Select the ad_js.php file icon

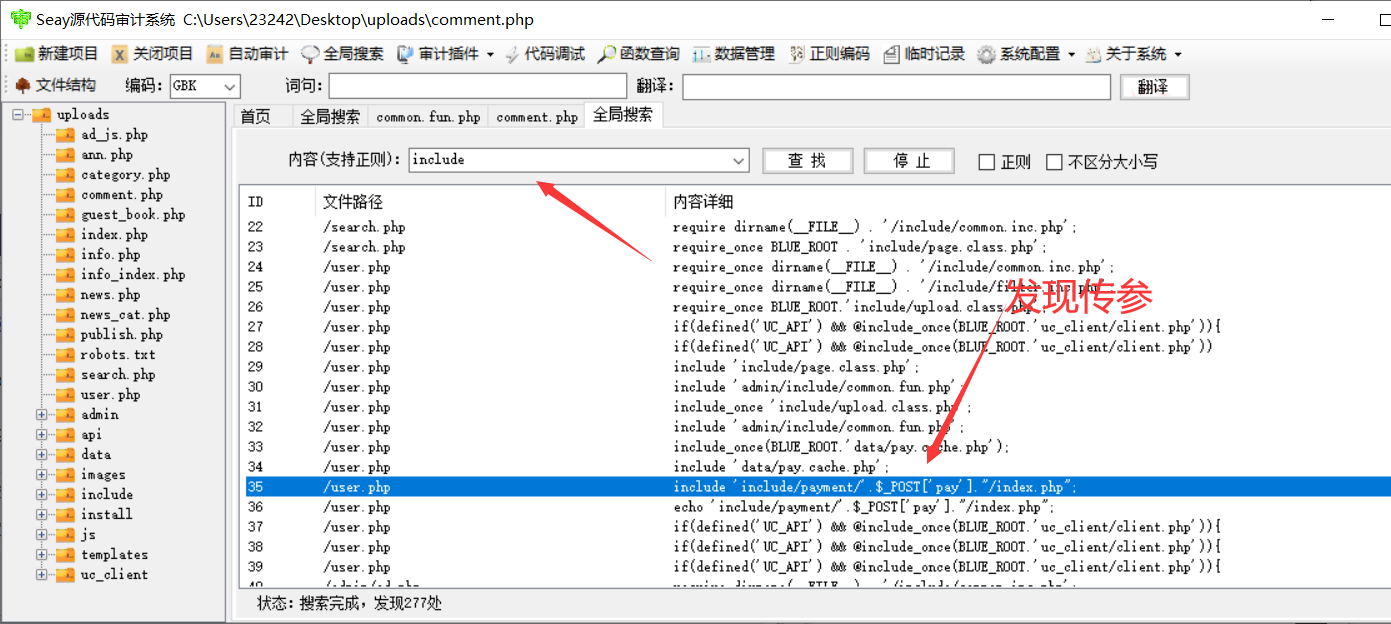click(65, 135)
